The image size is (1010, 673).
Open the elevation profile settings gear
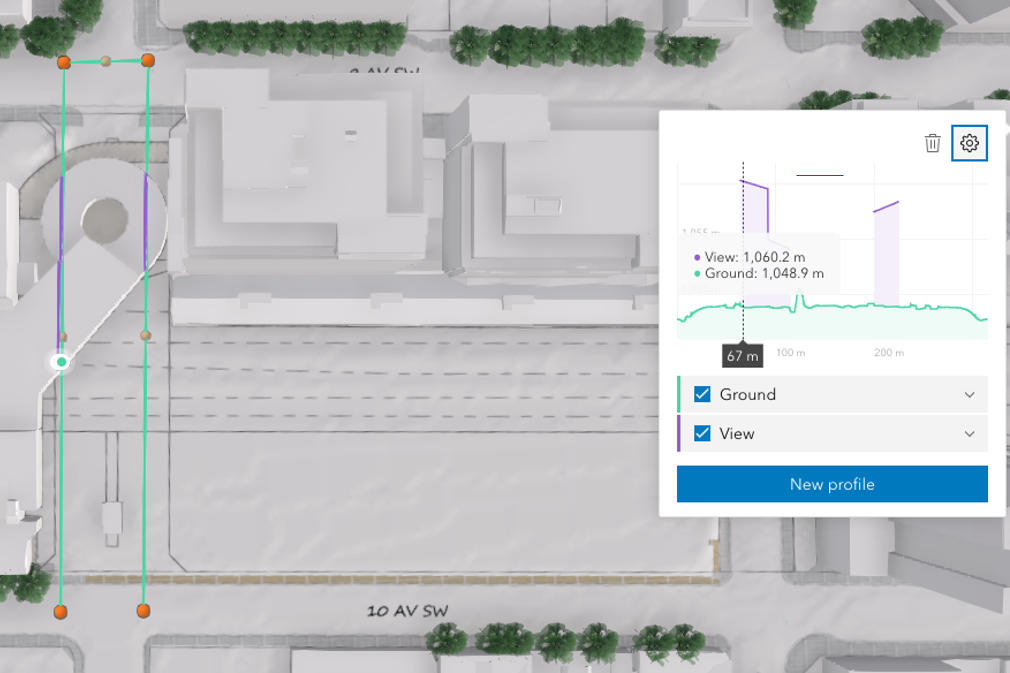969,143
